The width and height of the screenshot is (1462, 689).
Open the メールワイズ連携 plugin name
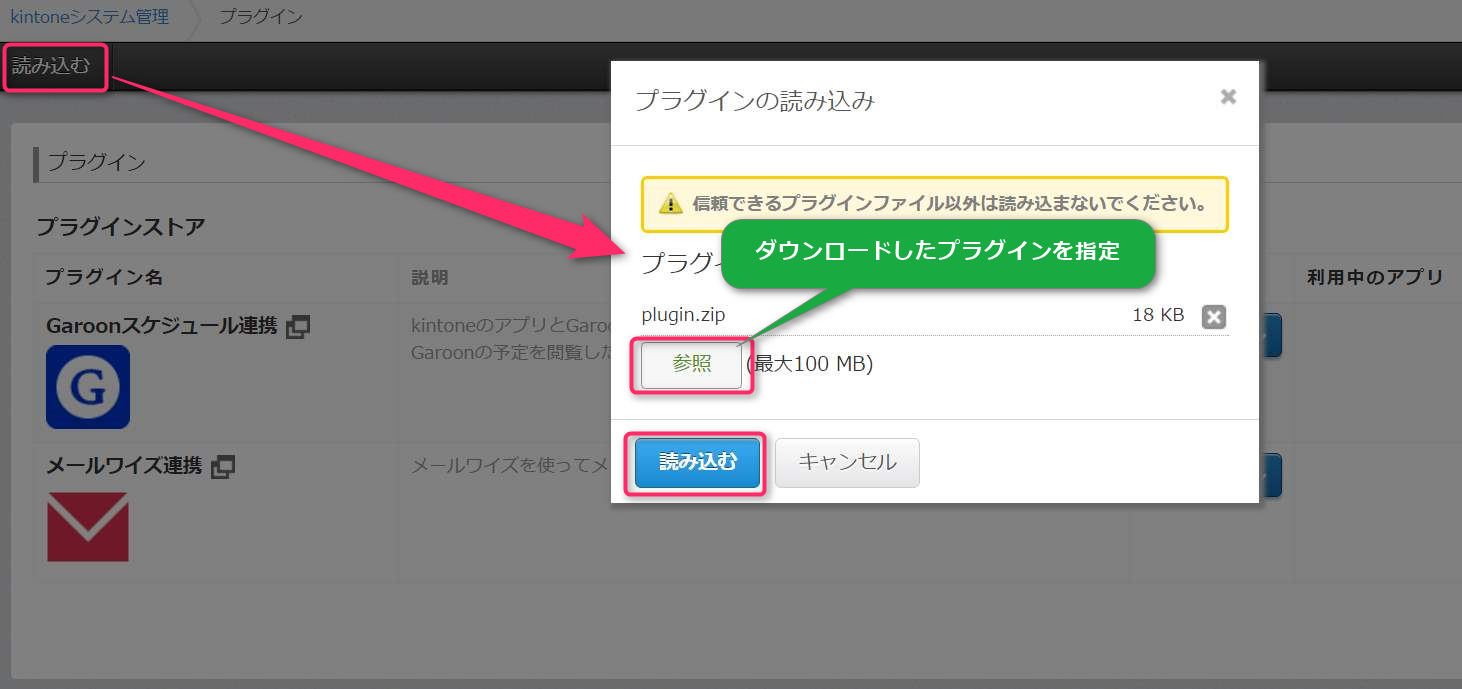tap(124, 466)
